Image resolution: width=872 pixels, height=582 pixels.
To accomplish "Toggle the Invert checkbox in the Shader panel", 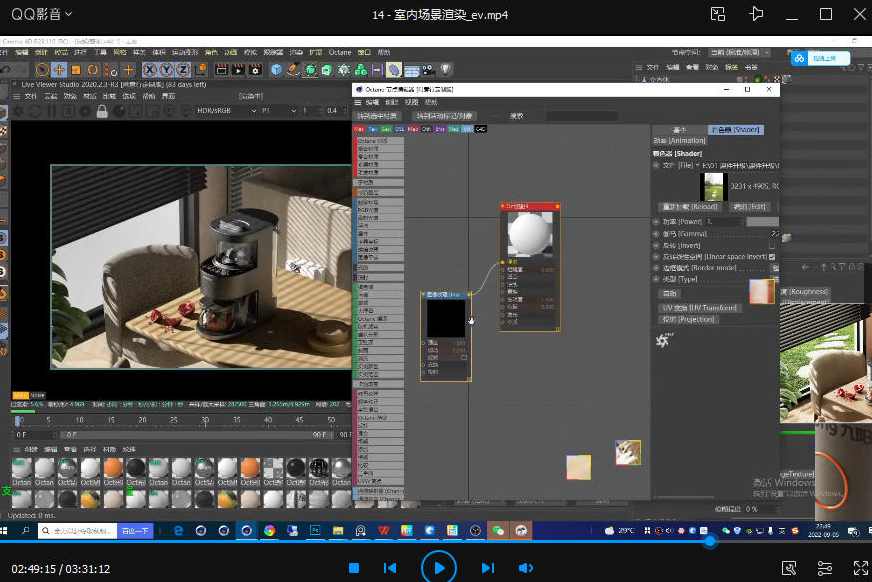I will (774, 245).
